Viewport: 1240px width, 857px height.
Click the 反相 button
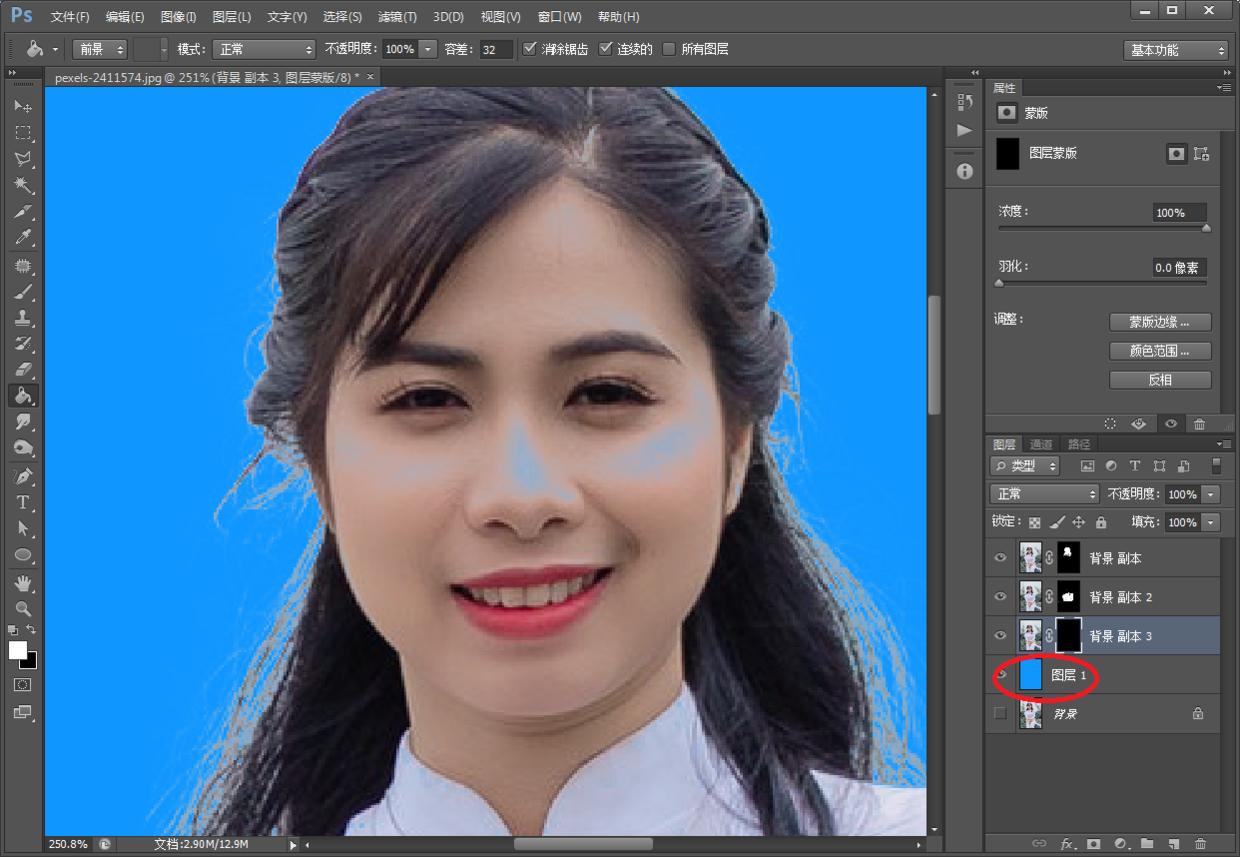pos(1160,380)
